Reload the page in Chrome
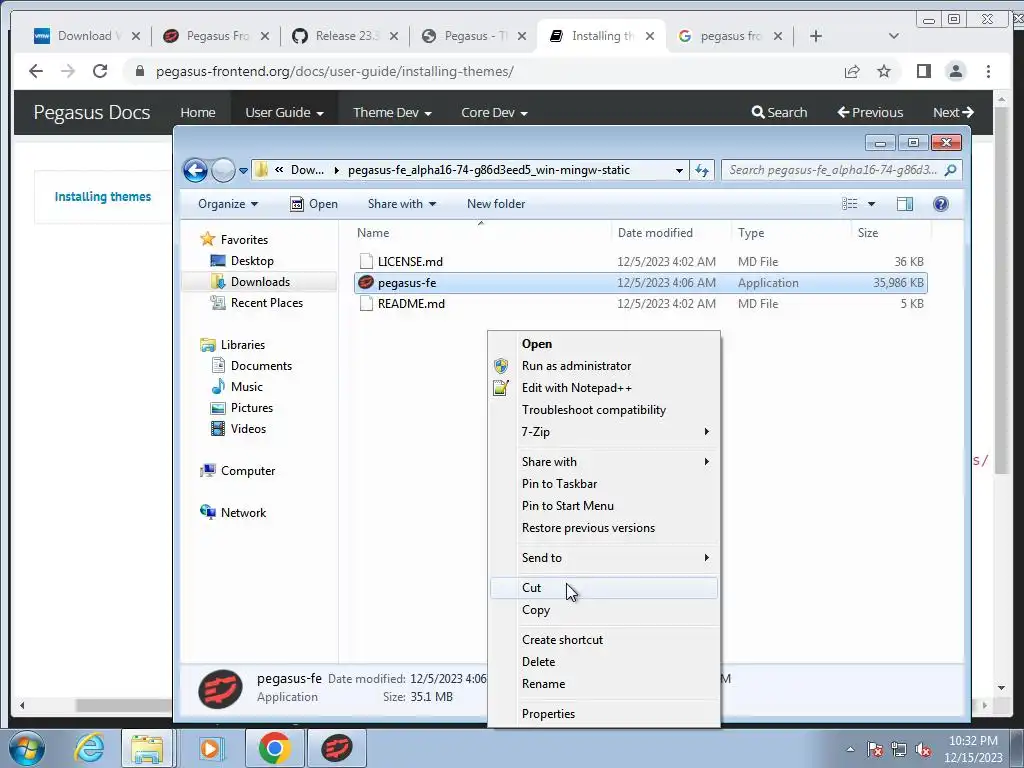This screenshot has width=1024, height=768. pyautogui.click(x=100, y=71)
